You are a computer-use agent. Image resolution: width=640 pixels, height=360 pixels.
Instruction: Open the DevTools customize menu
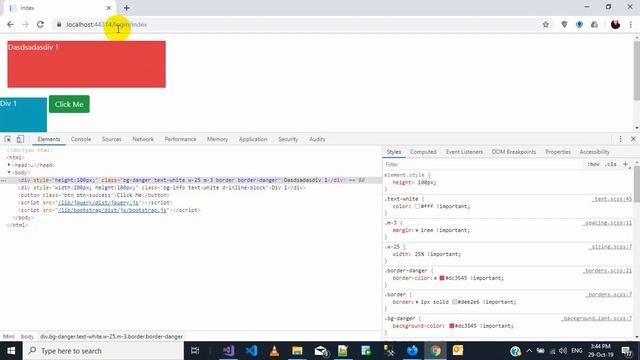click(620, 139)
